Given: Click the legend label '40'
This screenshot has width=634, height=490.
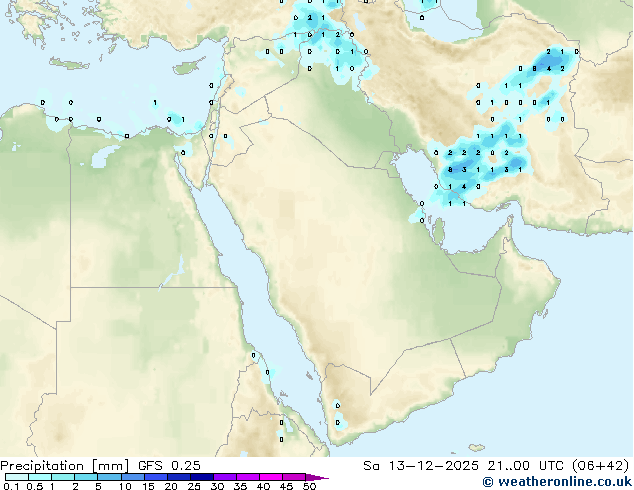Looking at the screenshot, I should (263, 486).
